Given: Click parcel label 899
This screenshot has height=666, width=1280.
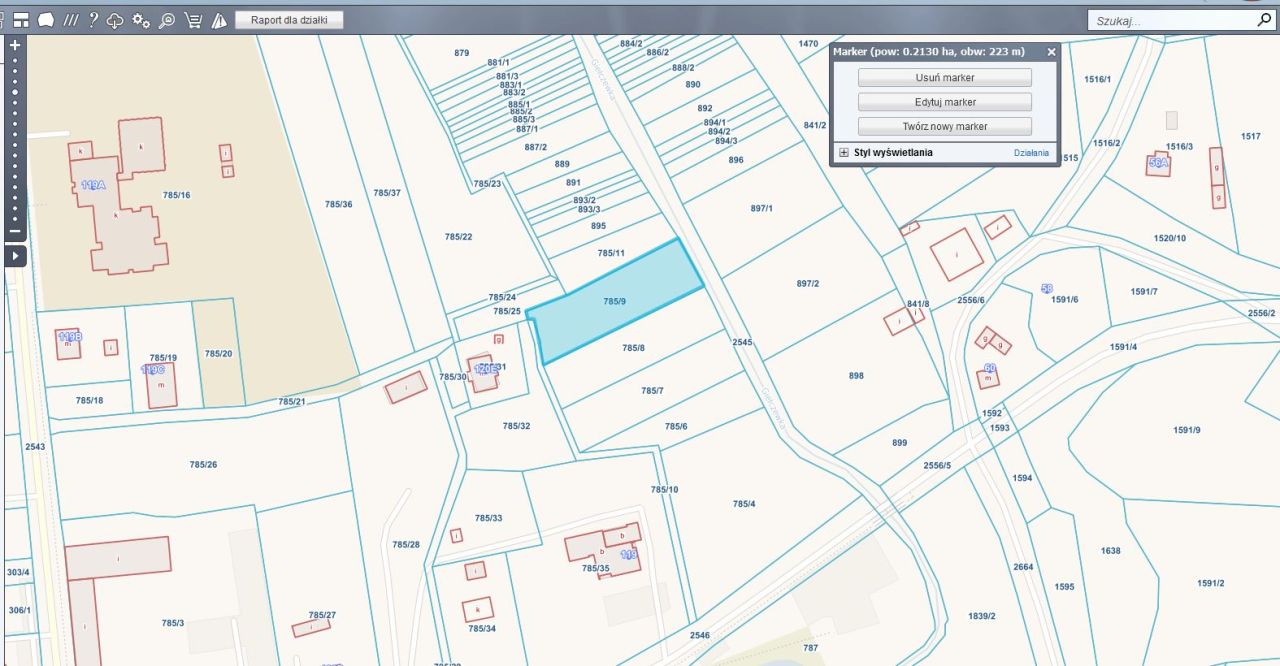Looking at the screenshot, I should pyautogui.click(x=899, y=442).
